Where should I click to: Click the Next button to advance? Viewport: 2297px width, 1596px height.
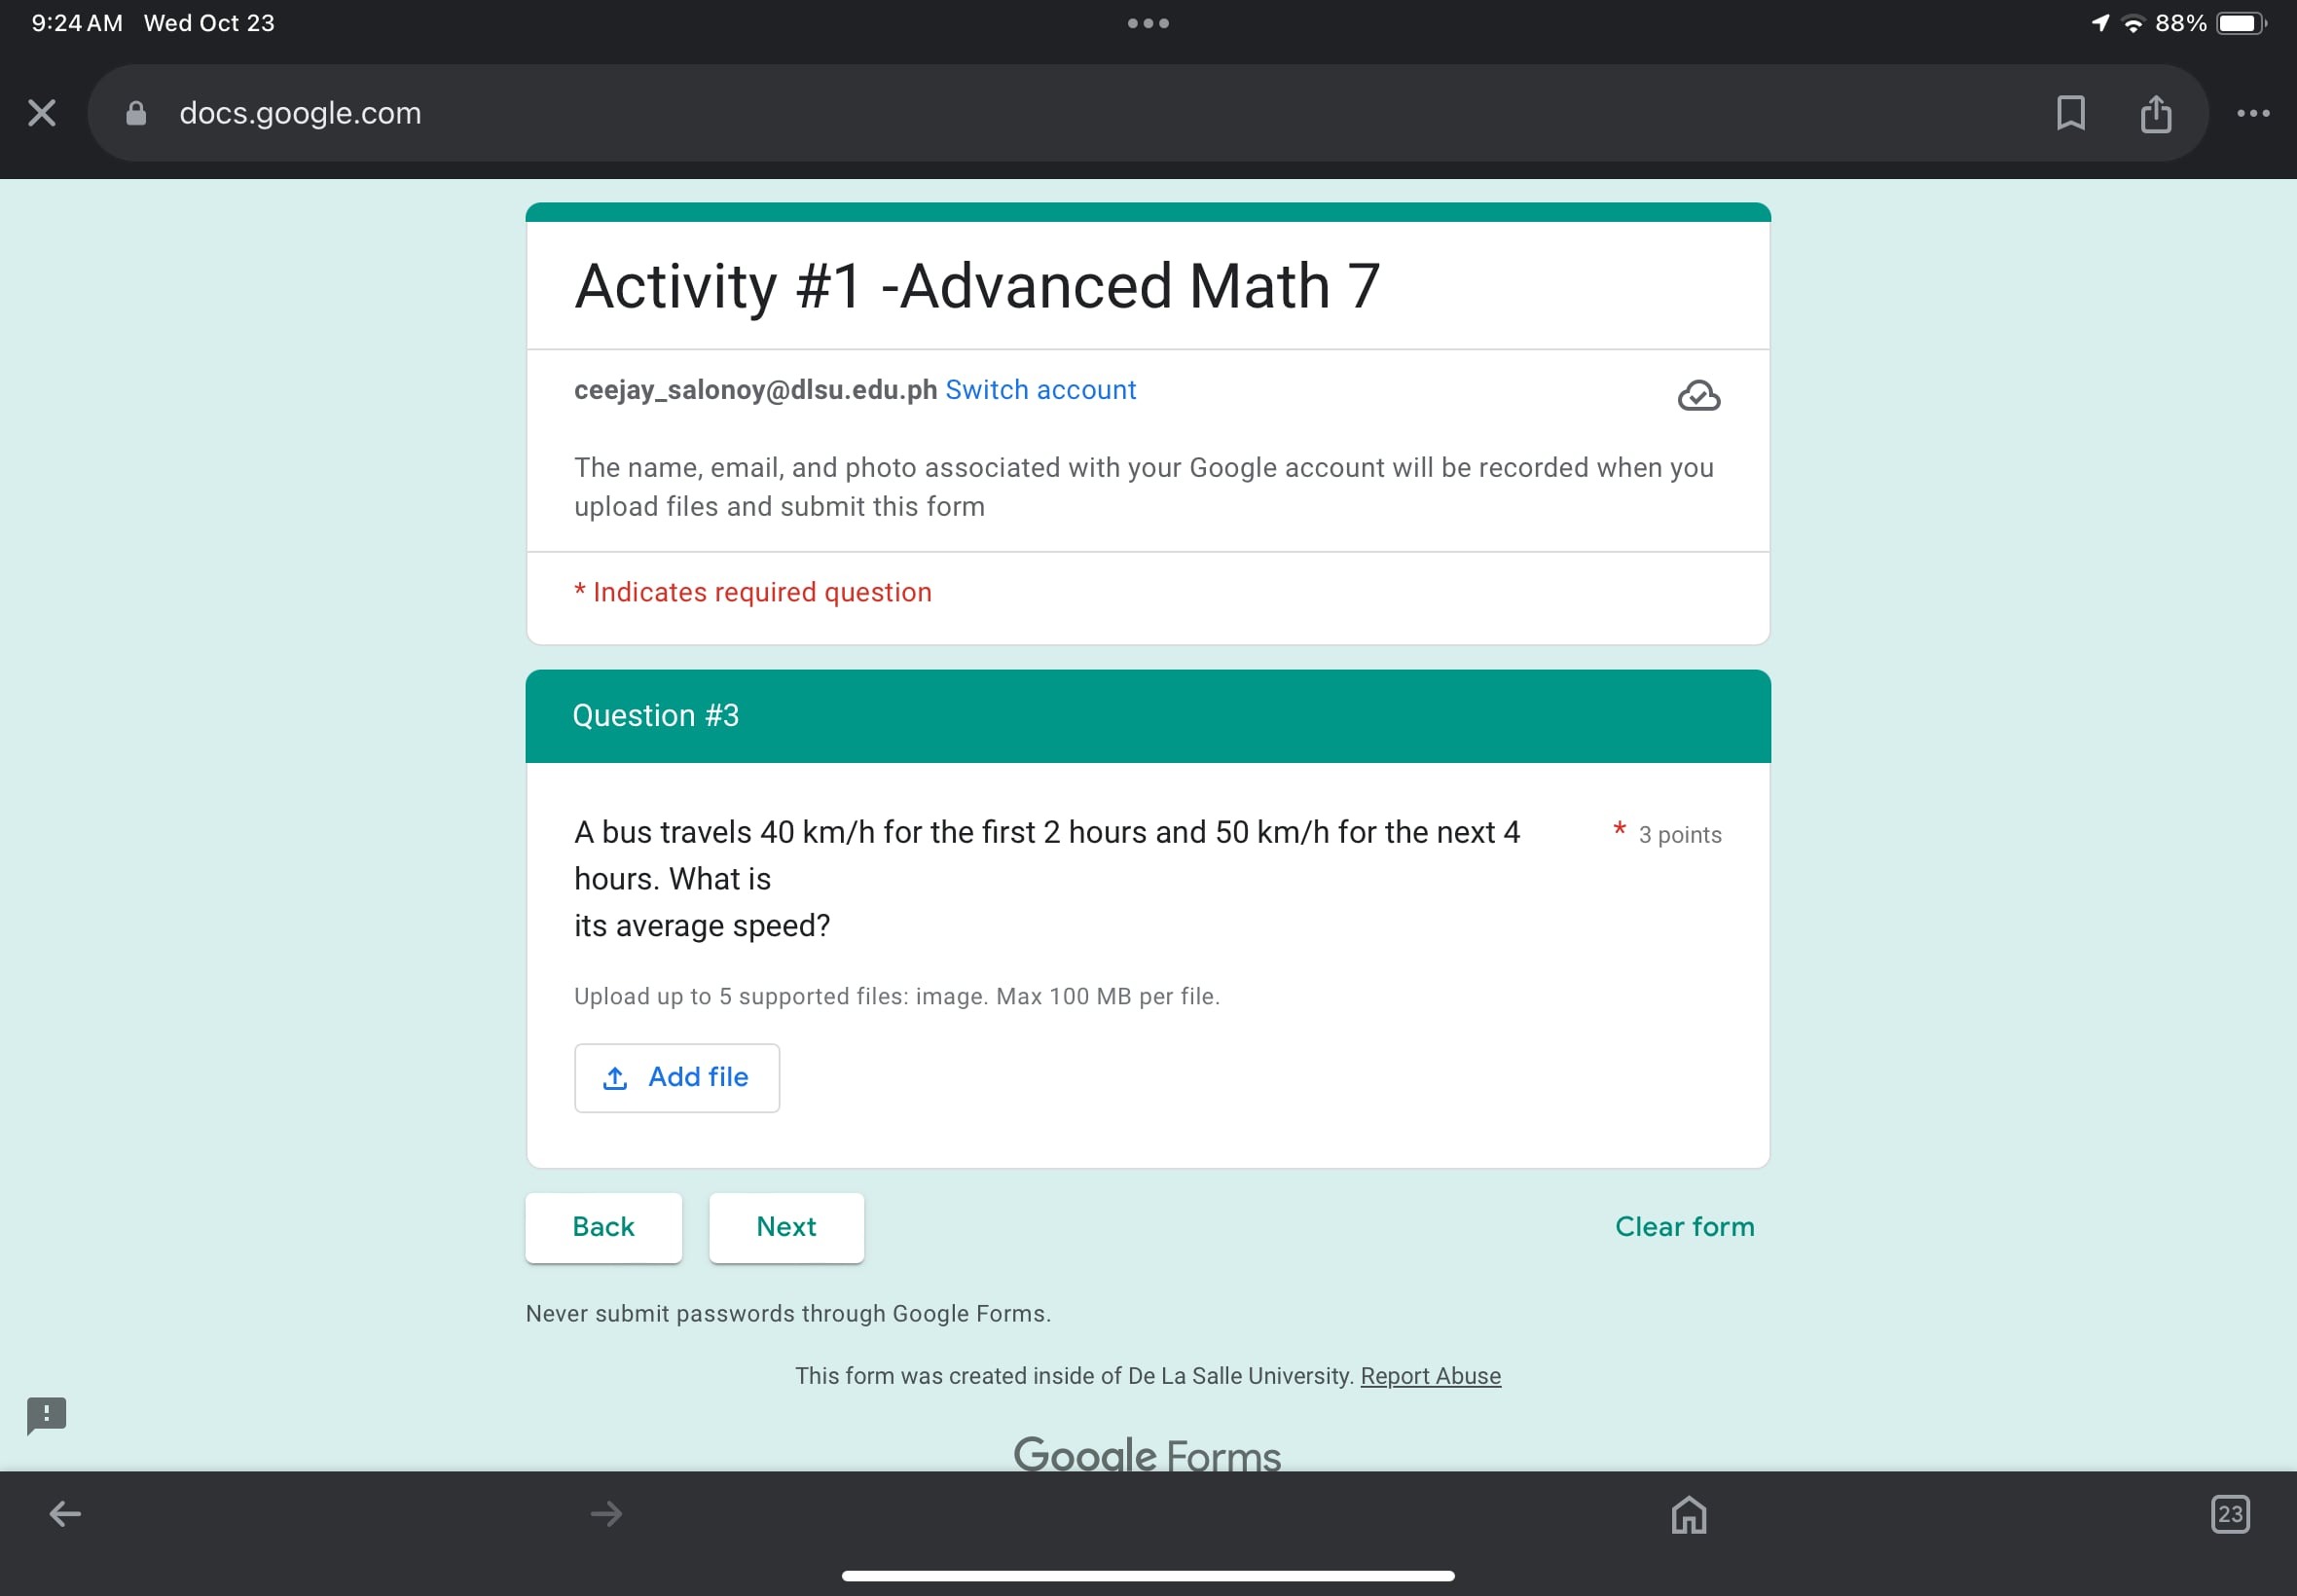[785, 1226]
